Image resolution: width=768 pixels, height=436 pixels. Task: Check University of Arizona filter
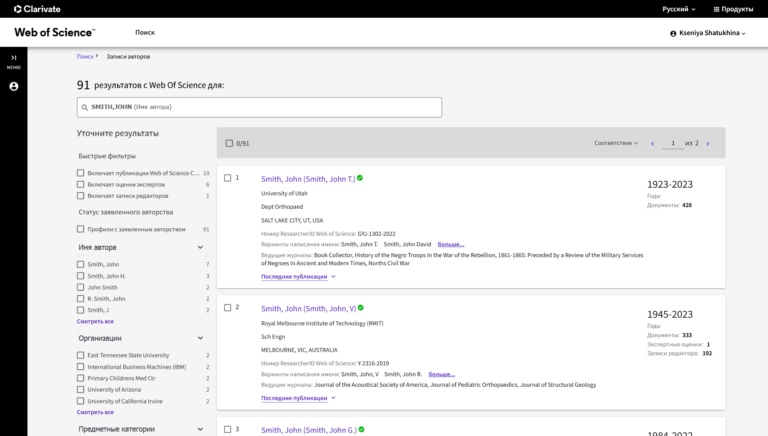[80, 389]
